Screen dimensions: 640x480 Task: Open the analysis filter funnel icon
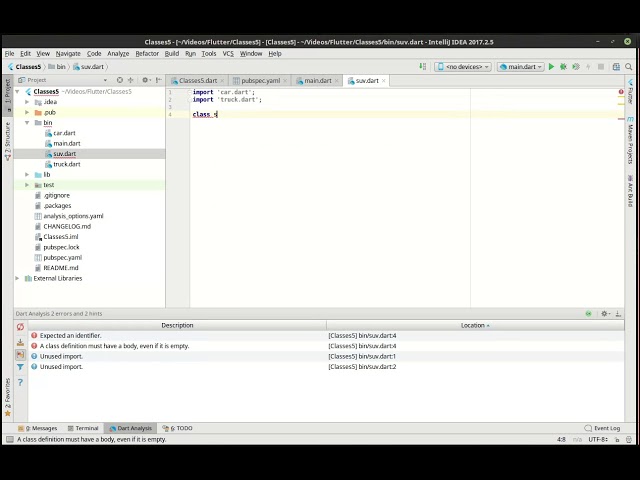[x=20, y=367]
